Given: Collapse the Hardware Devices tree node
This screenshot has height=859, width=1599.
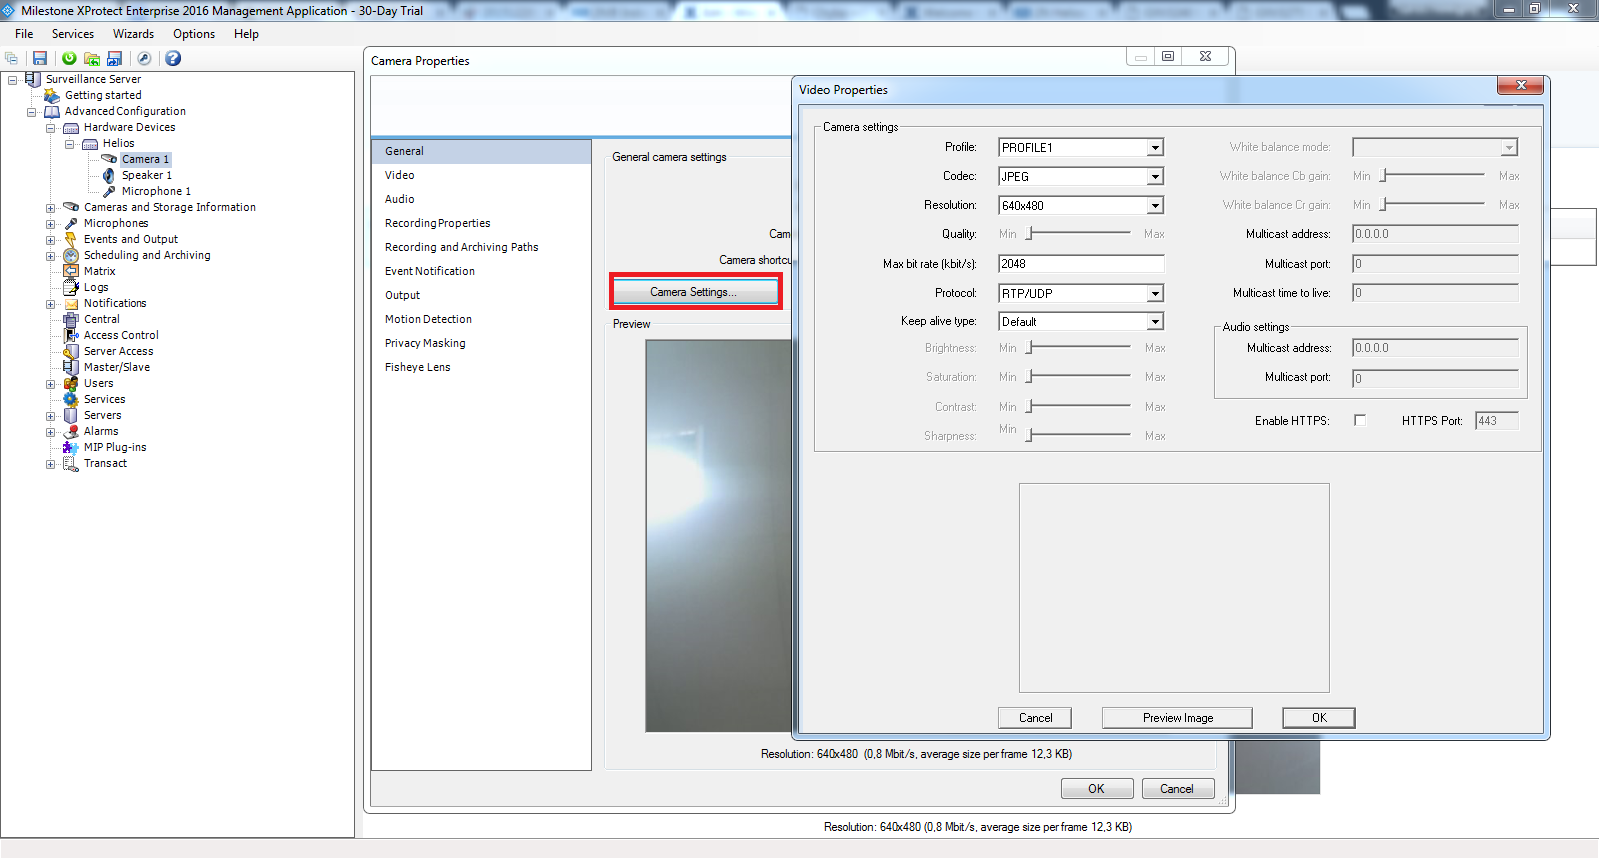Looking at the screenshot, I should (50, 128).
